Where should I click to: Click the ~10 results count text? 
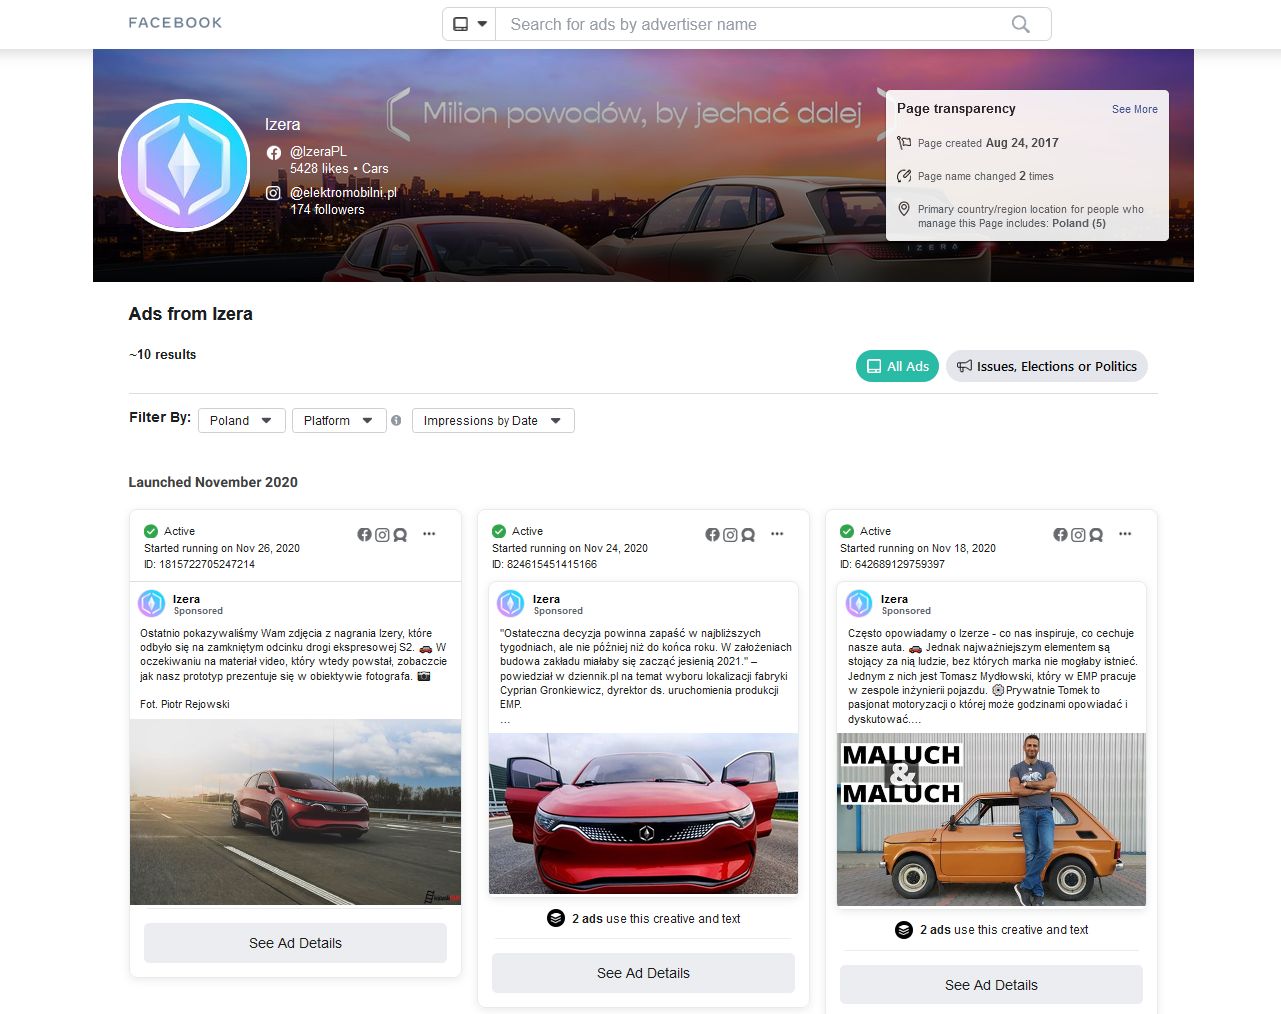coord(162,354)
